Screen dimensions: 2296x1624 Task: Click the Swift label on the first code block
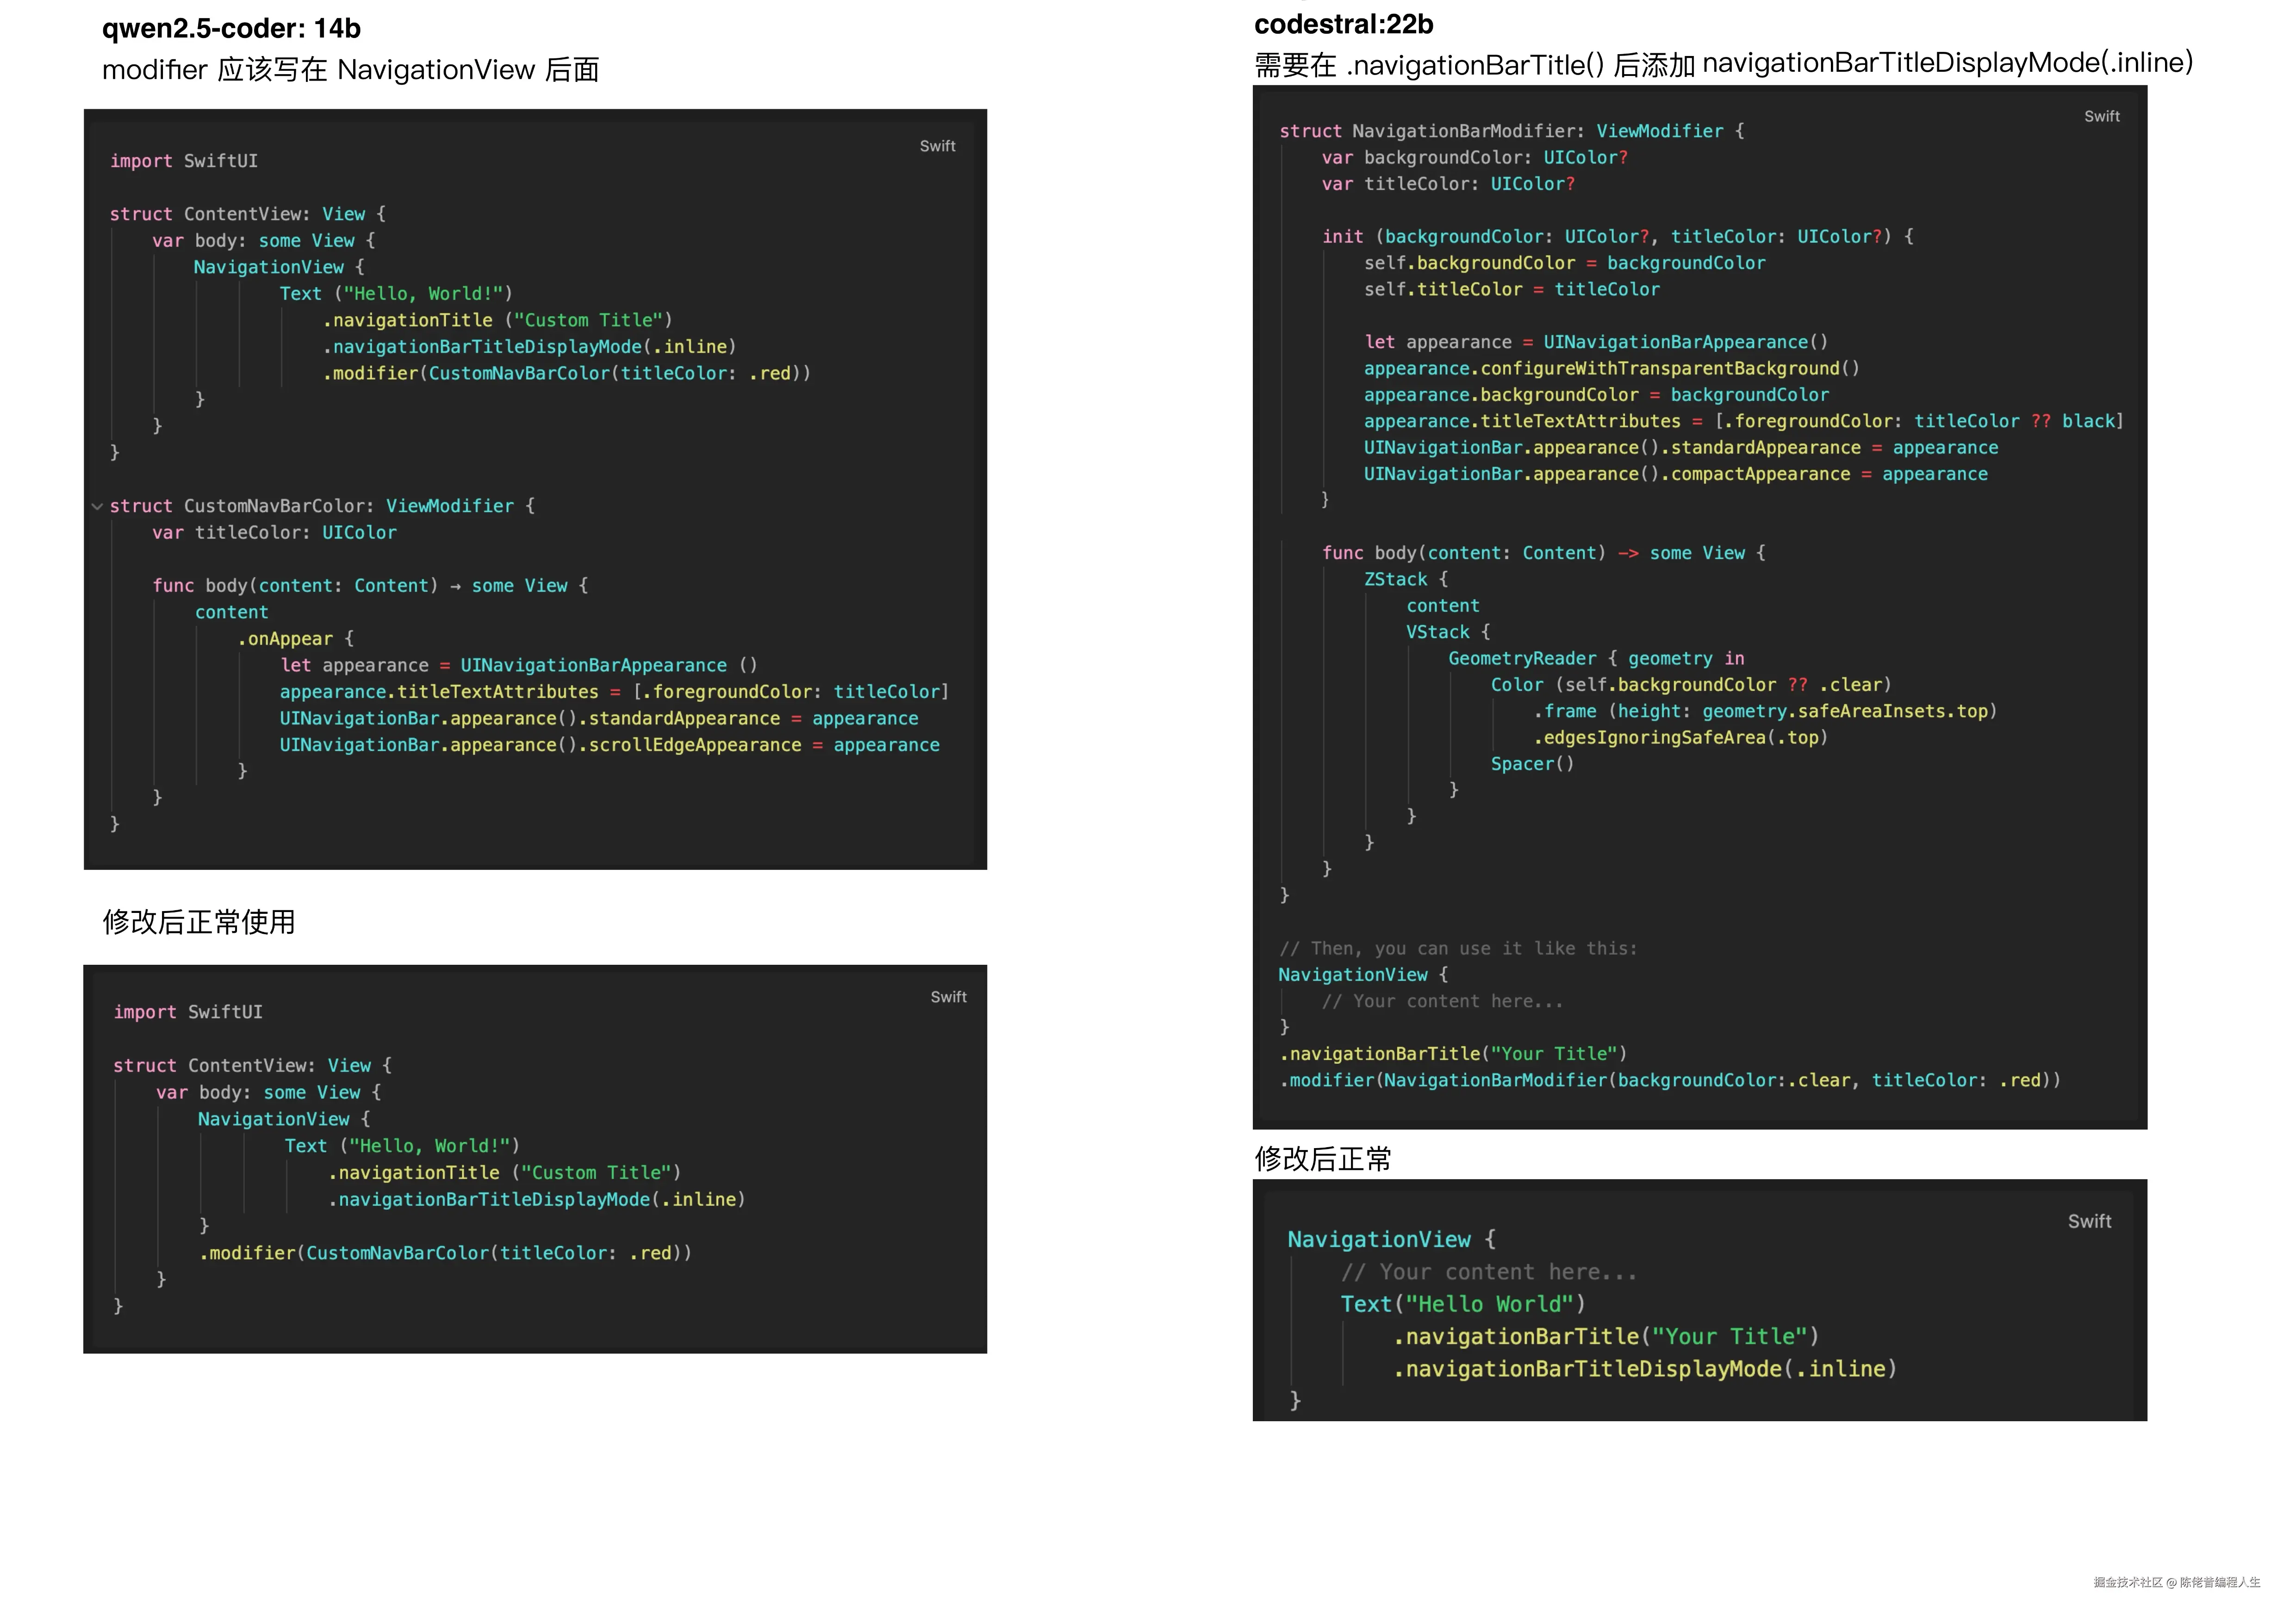point(937,145)
